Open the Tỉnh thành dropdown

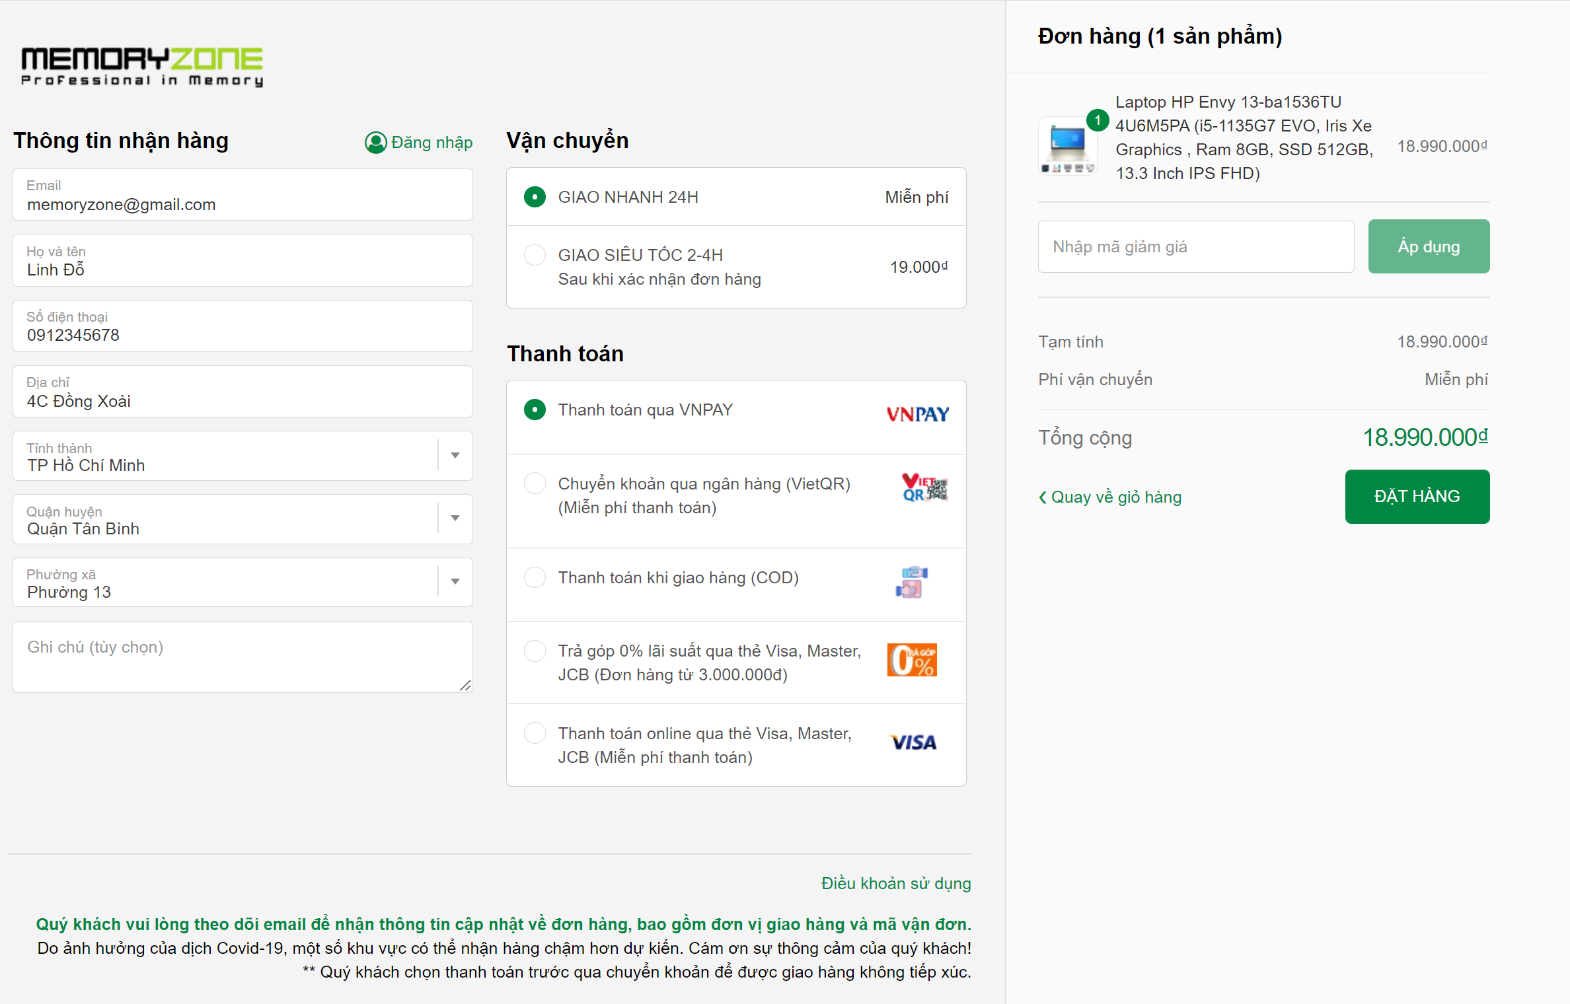(455, 456)
